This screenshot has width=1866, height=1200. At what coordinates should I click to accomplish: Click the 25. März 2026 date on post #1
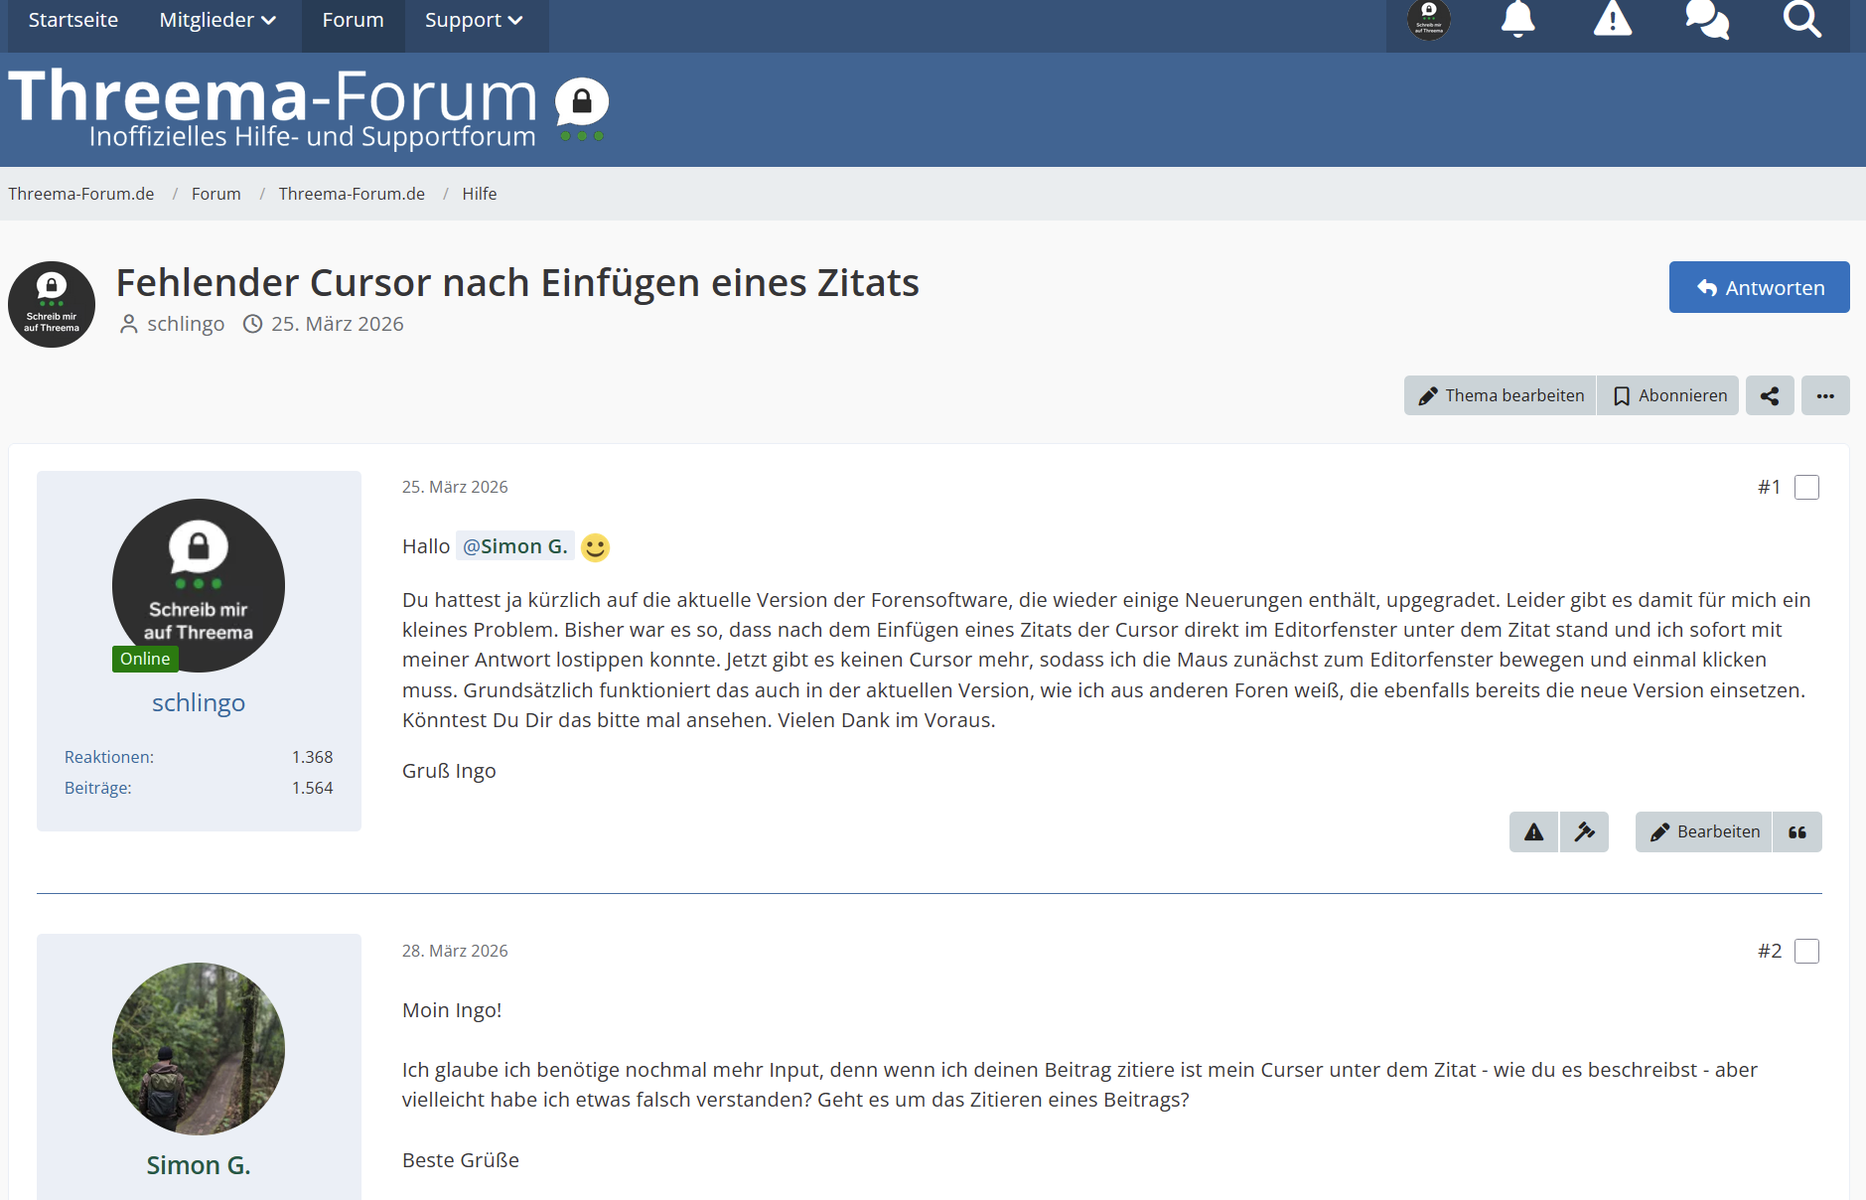point(455,487)
